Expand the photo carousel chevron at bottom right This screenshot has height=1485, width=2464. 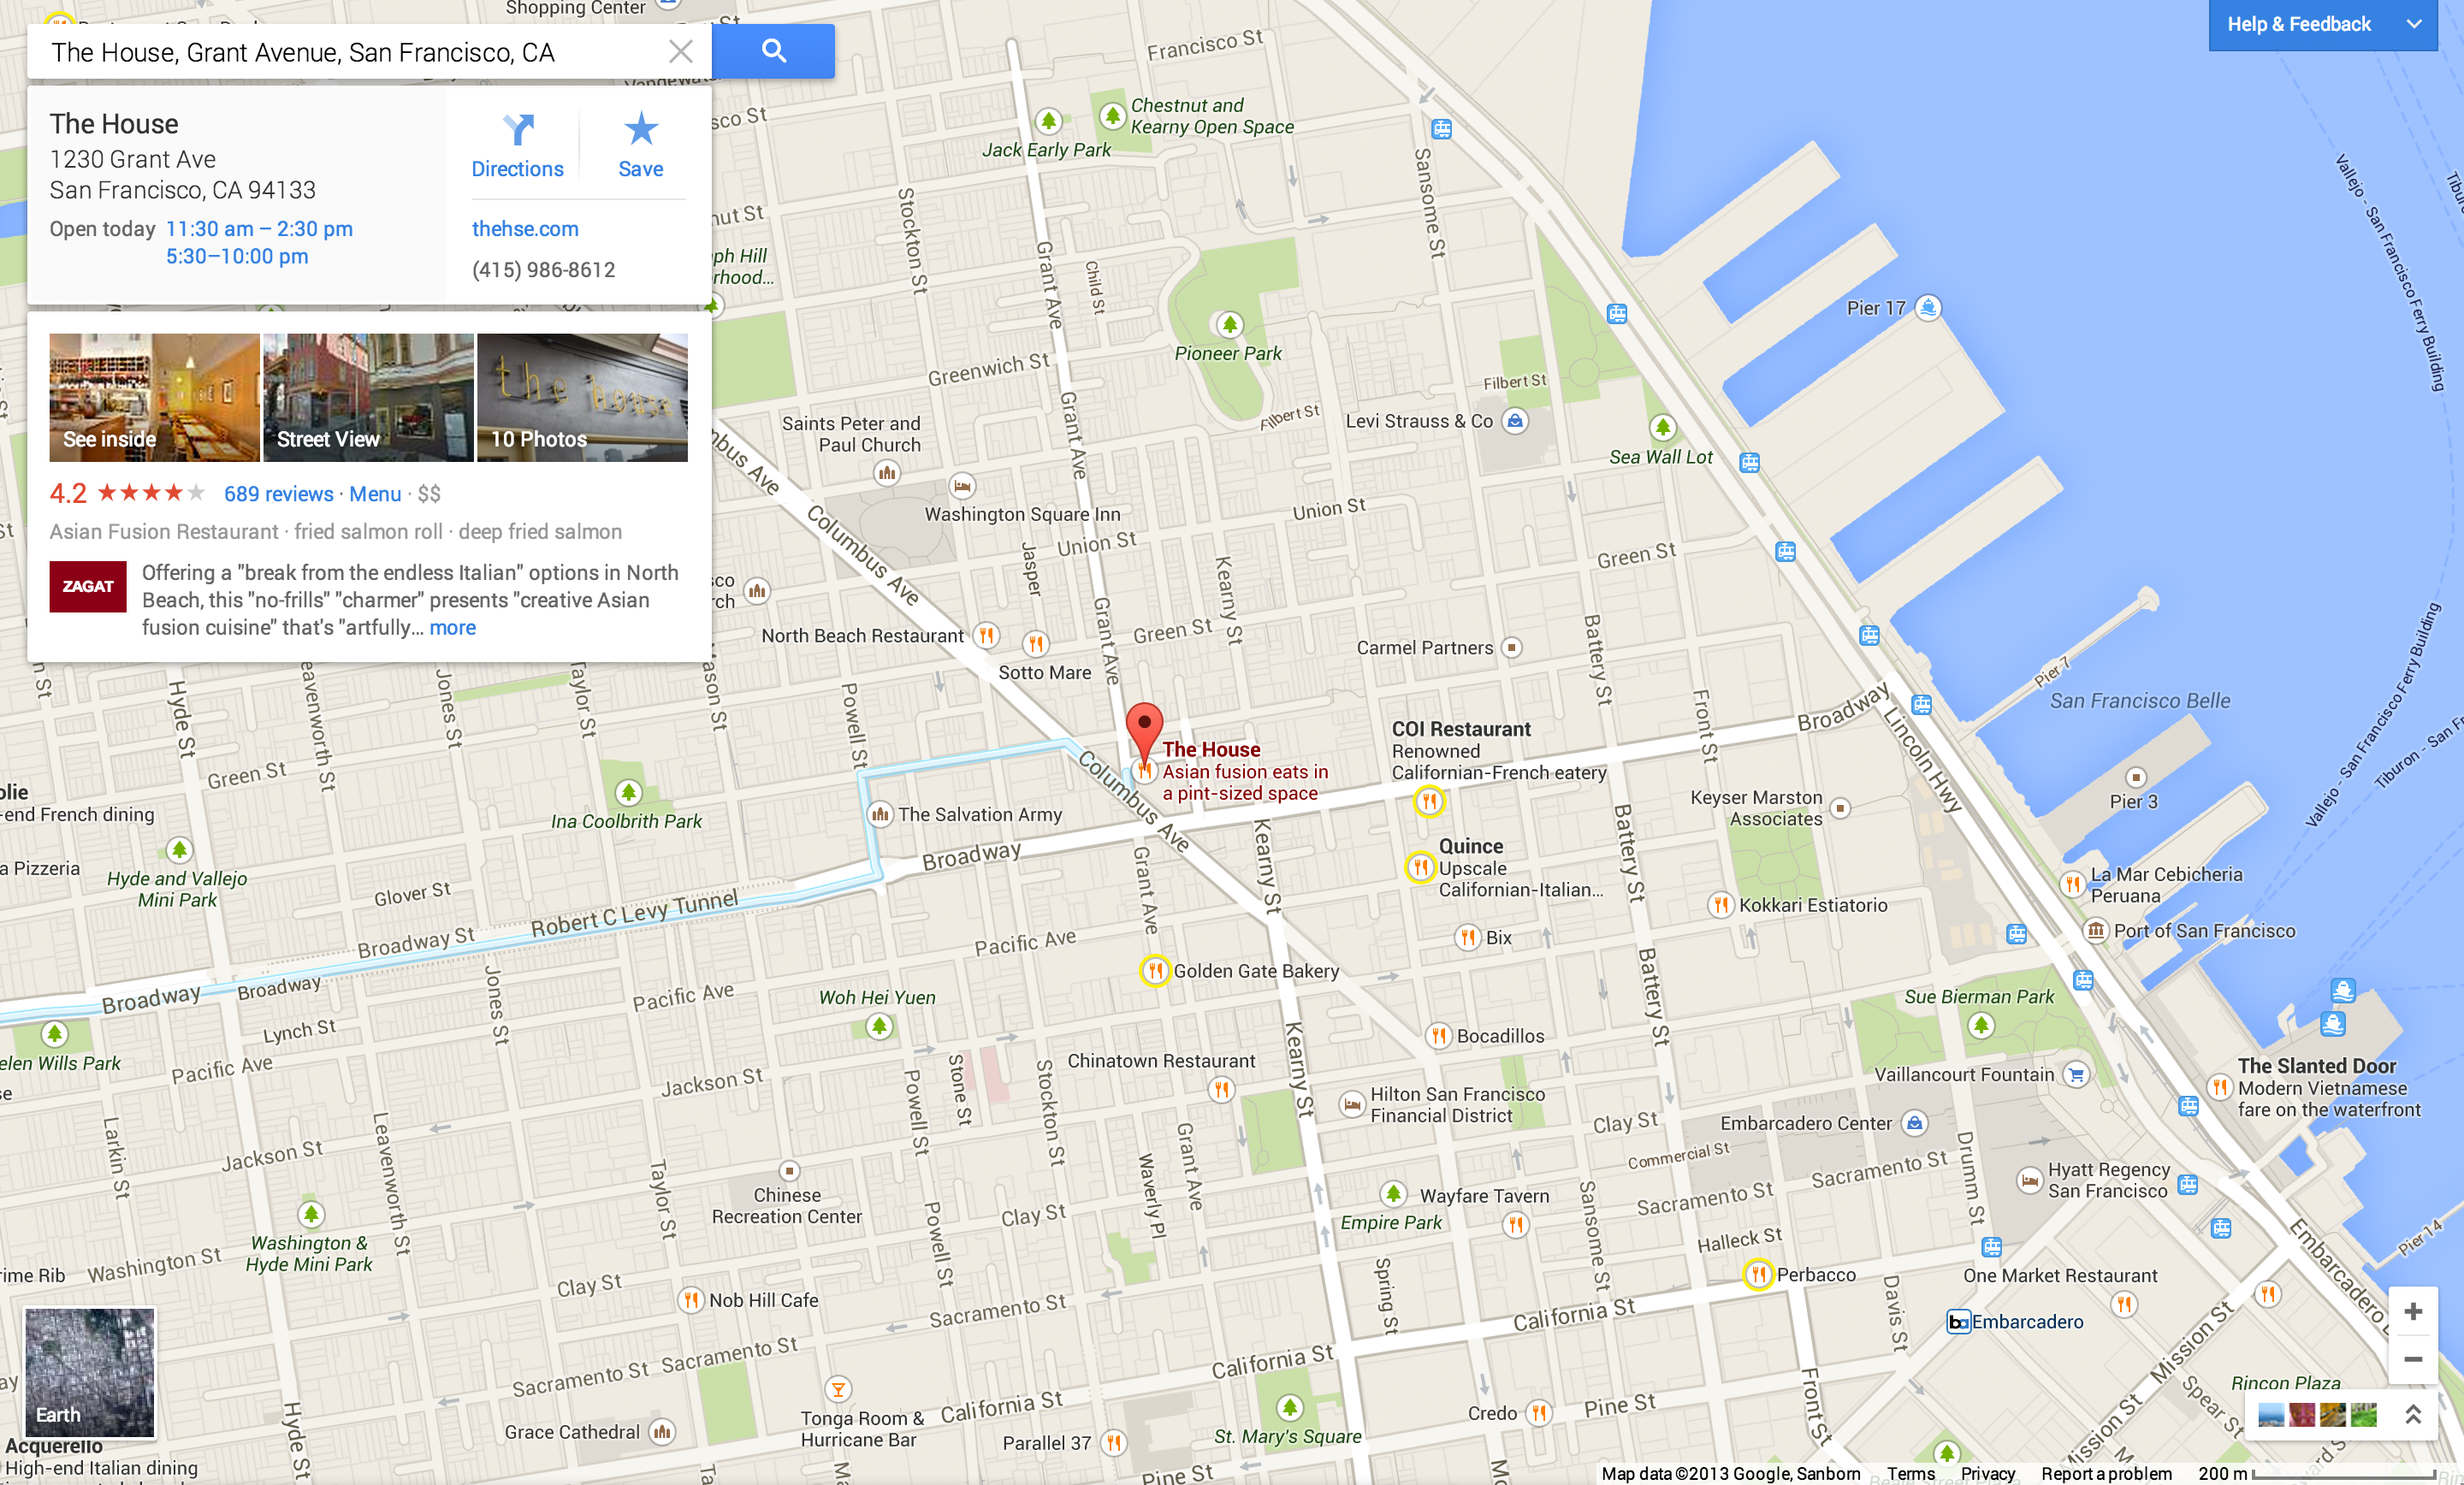(x=2412, y=1415)
